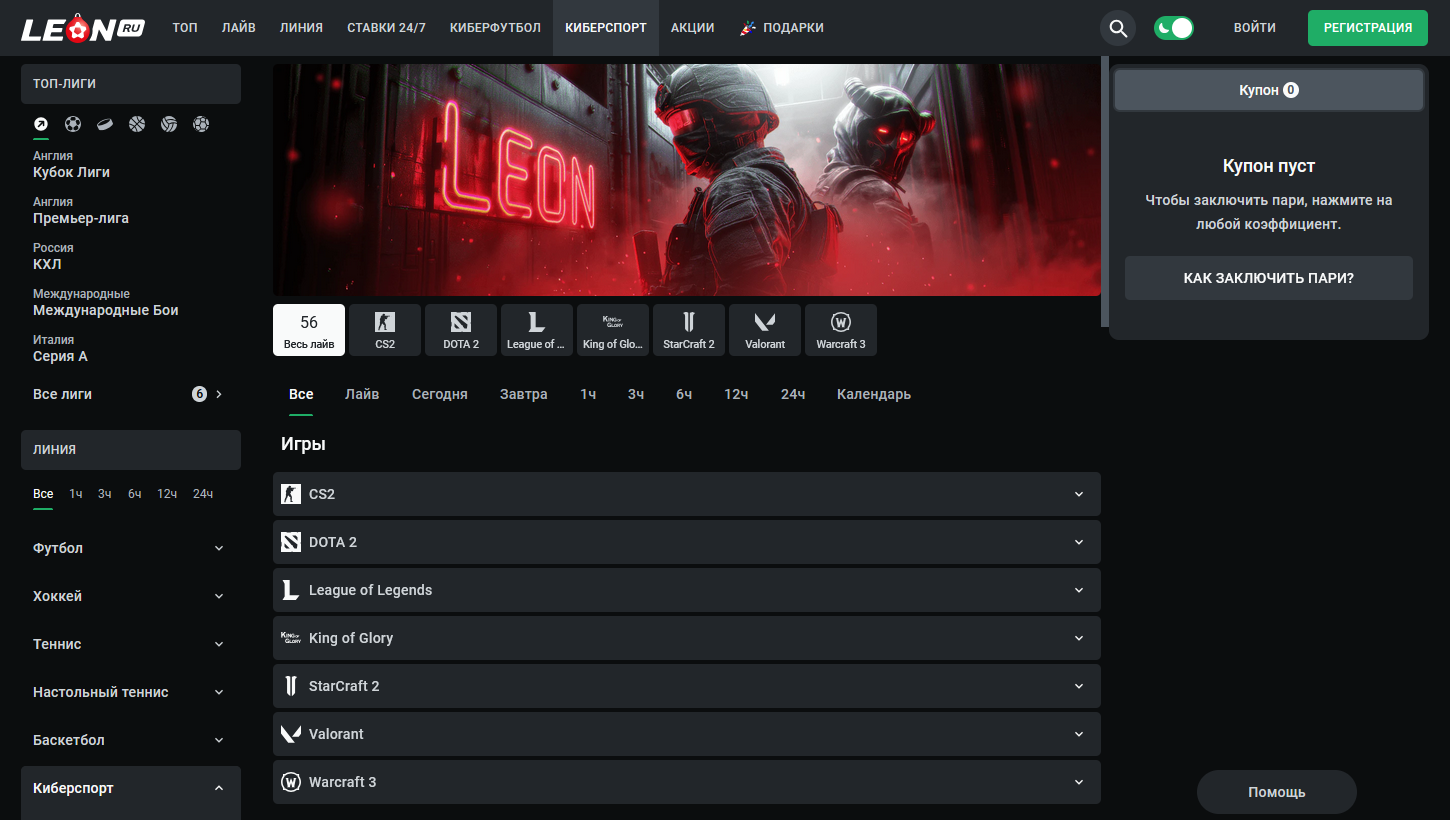Click КАК ЗАКЛЮЧИТЬ ПАРИ? button
The width and height of the screenshot is (1450, 820).
(x=1269, y=278)
